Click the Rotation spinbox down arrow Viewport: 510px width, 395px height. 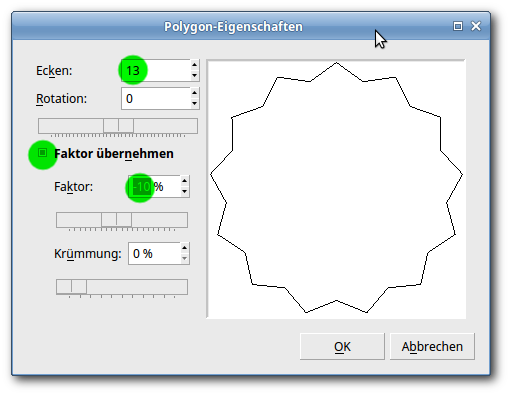pyautogui.click(x=195, y=104)
